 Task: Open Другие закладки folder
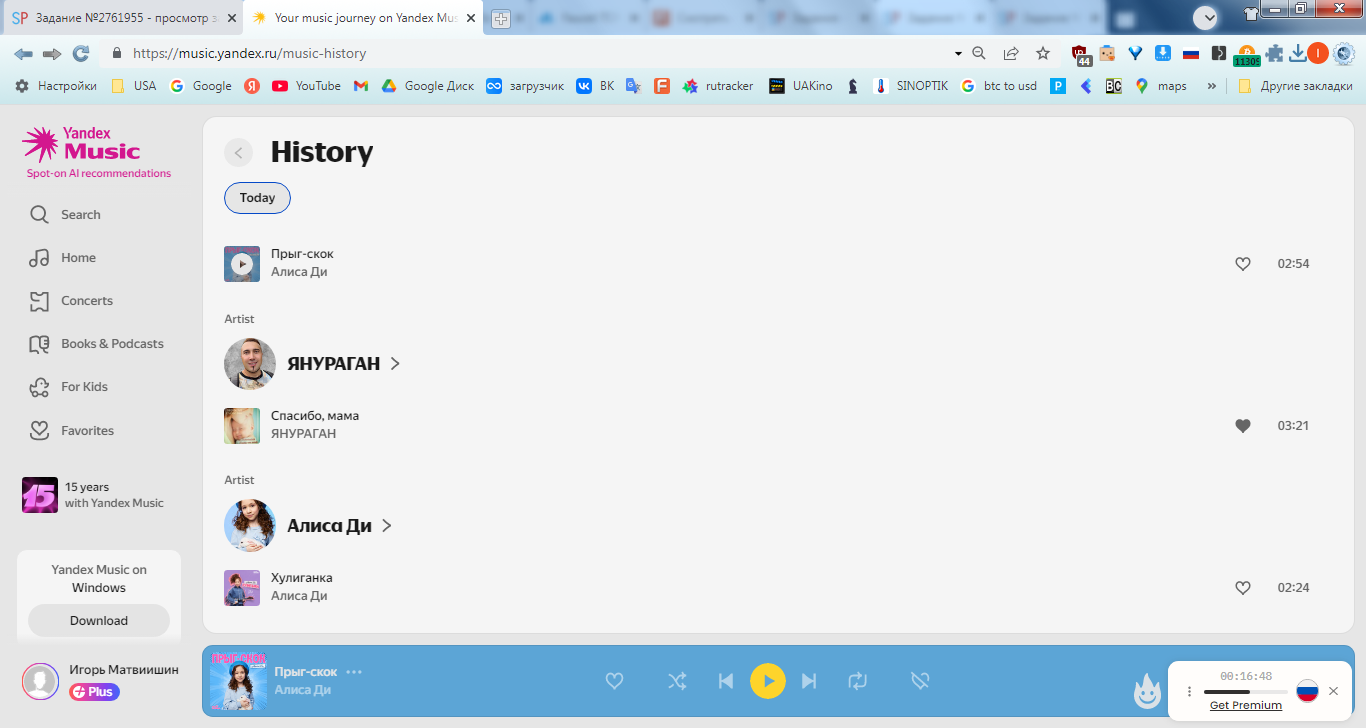[x=1296, y=86]
